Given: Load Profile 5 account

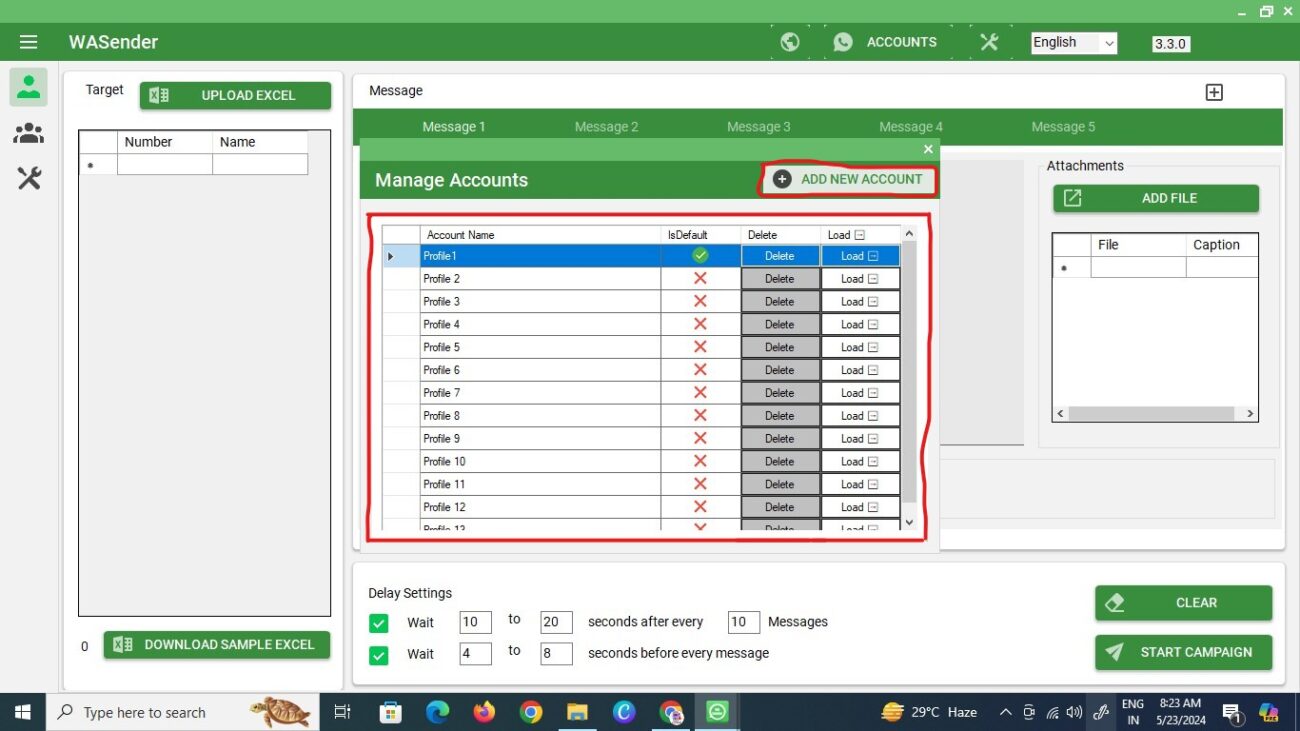Looking at the screenshot, I should (860, 348).
